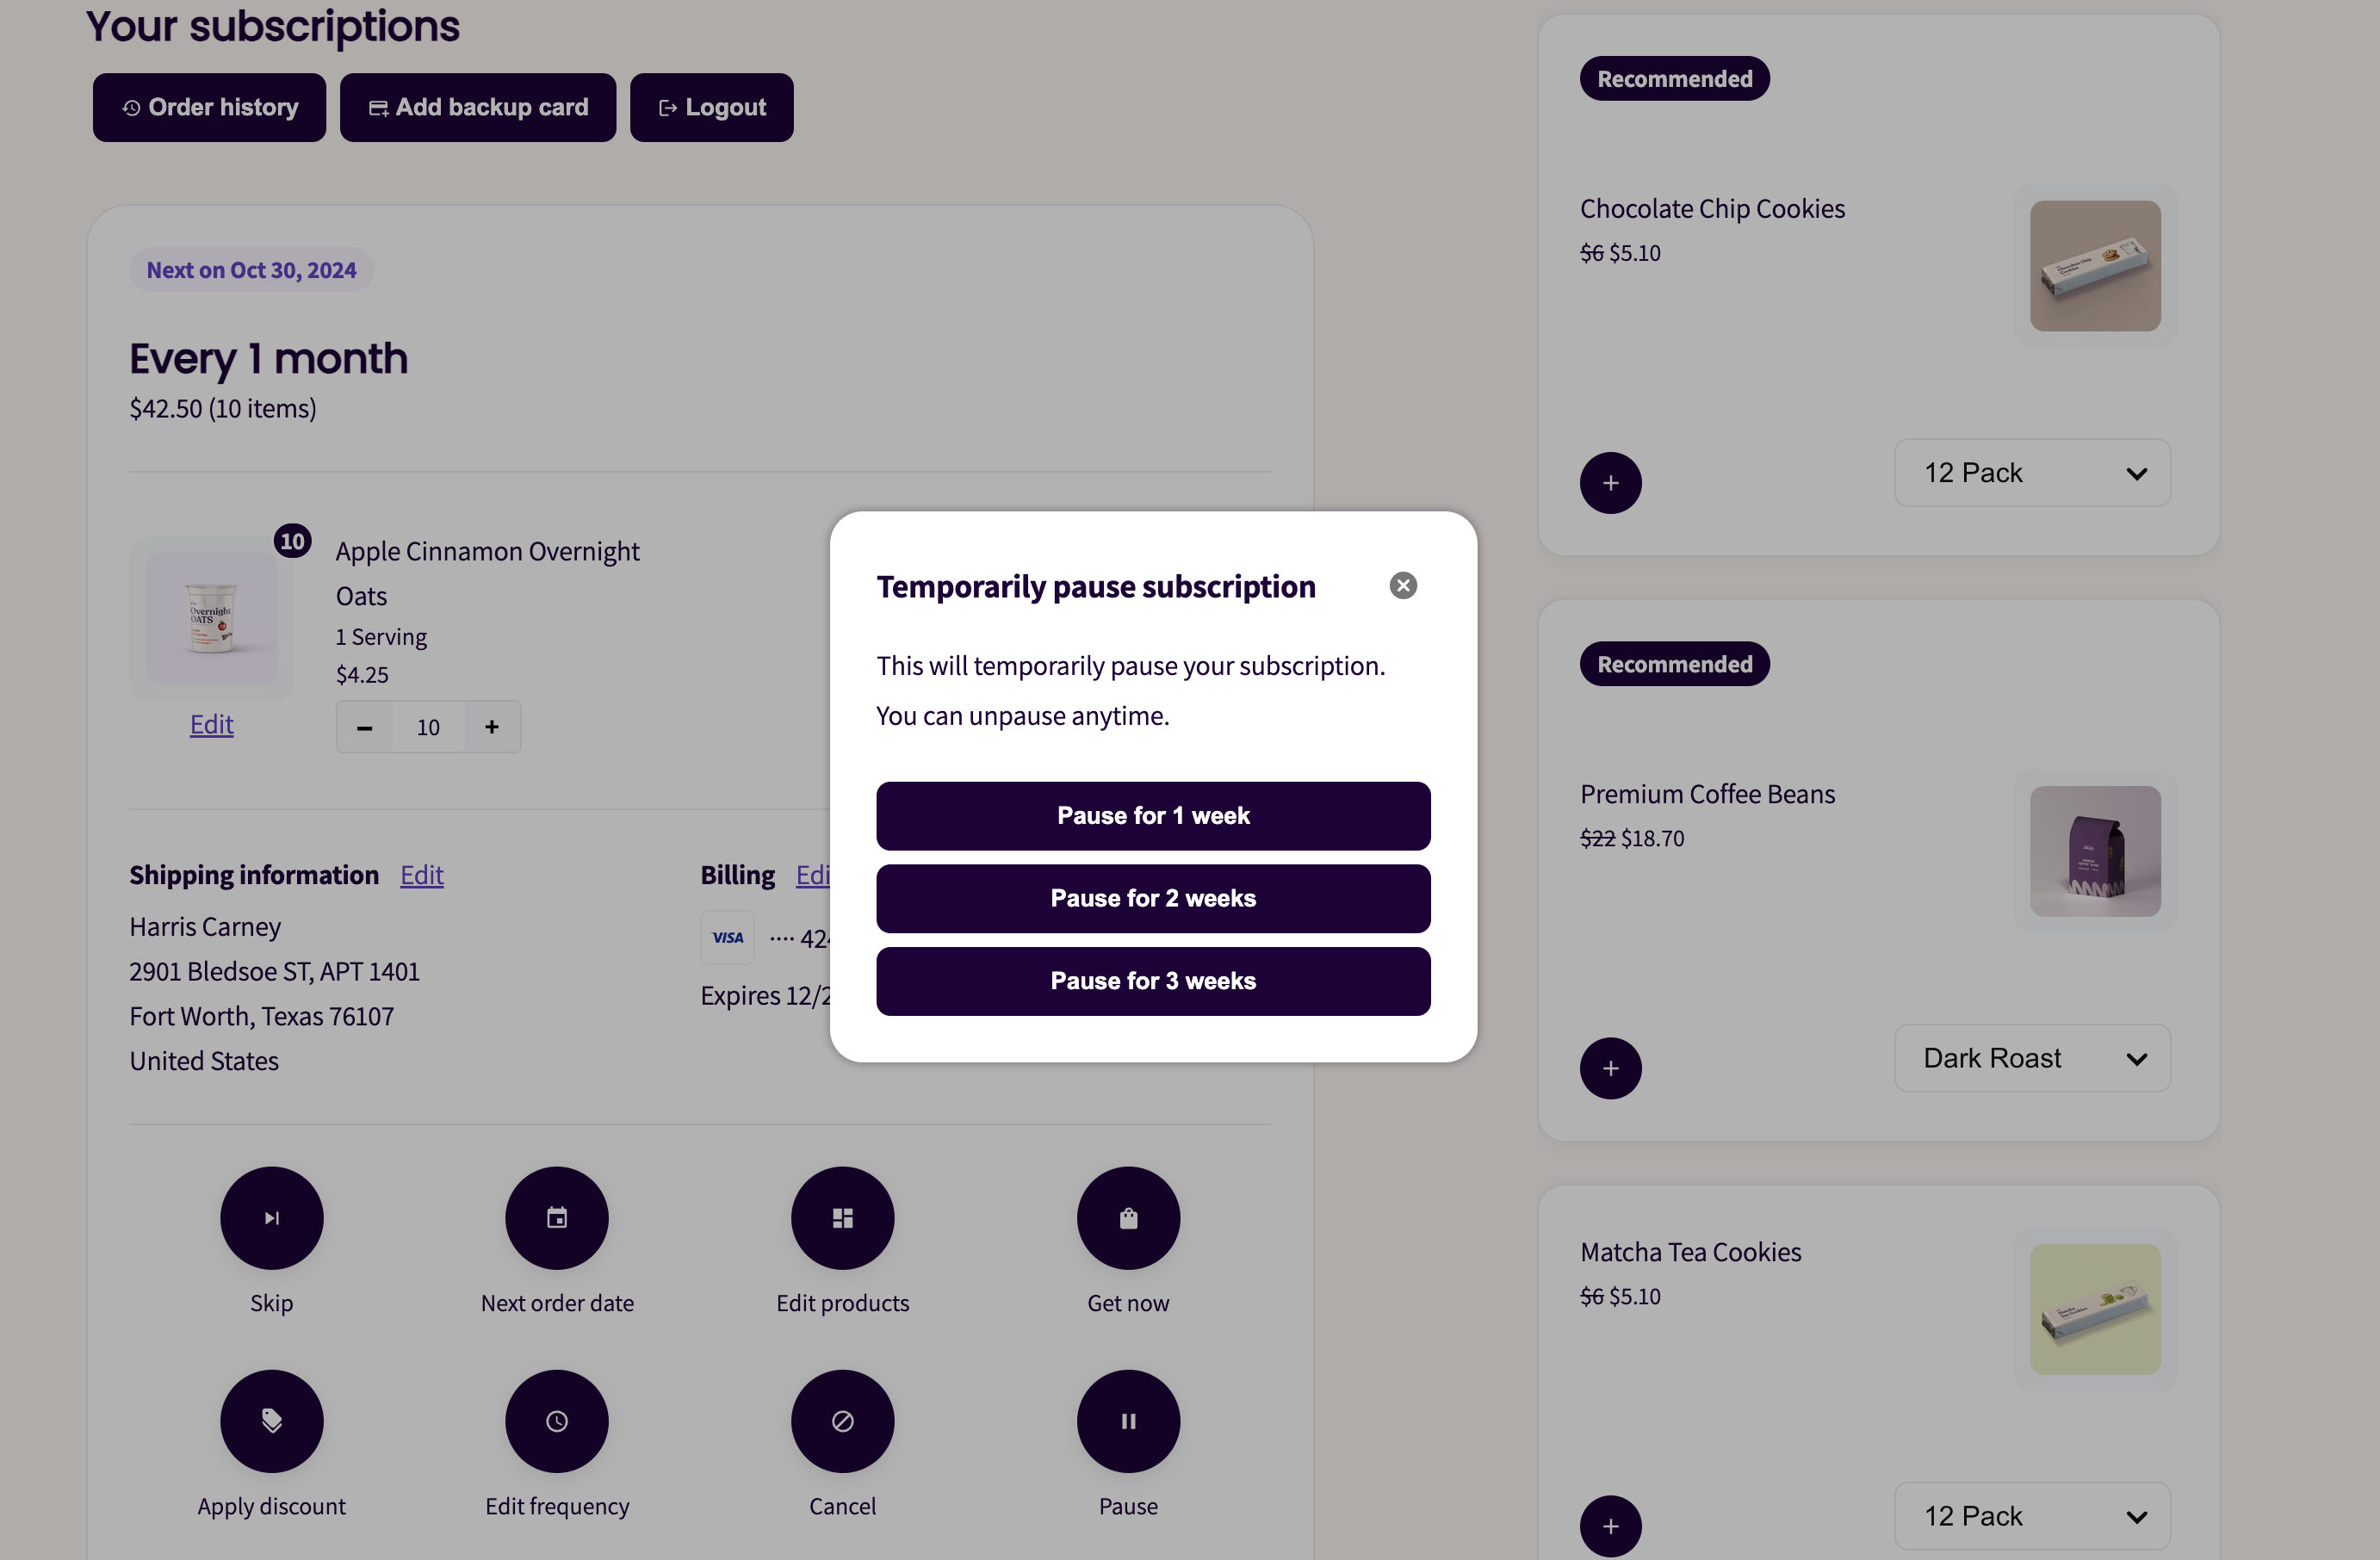Image resolution: width=2380 pixels, height=1560 pixels.
Task: Click the Cancel subscription icon
Action: [x=843, y=1421]
